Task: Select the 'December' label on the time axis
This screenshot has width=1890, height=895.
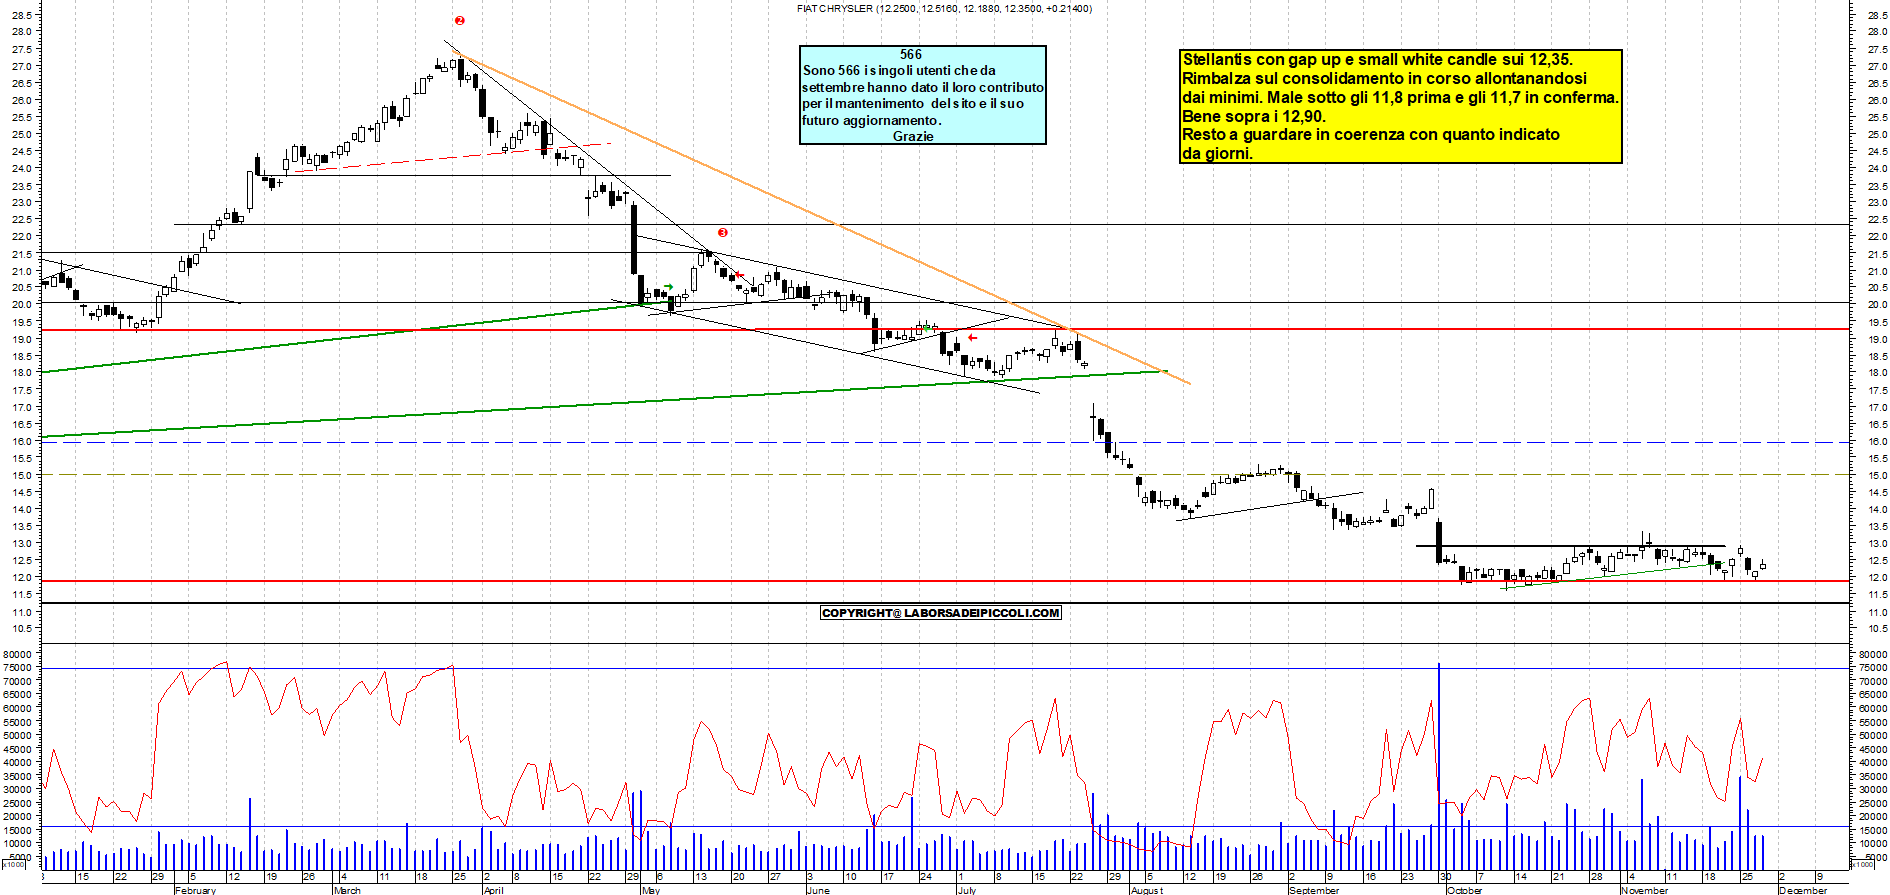Action: click(x=1803, y=890)
